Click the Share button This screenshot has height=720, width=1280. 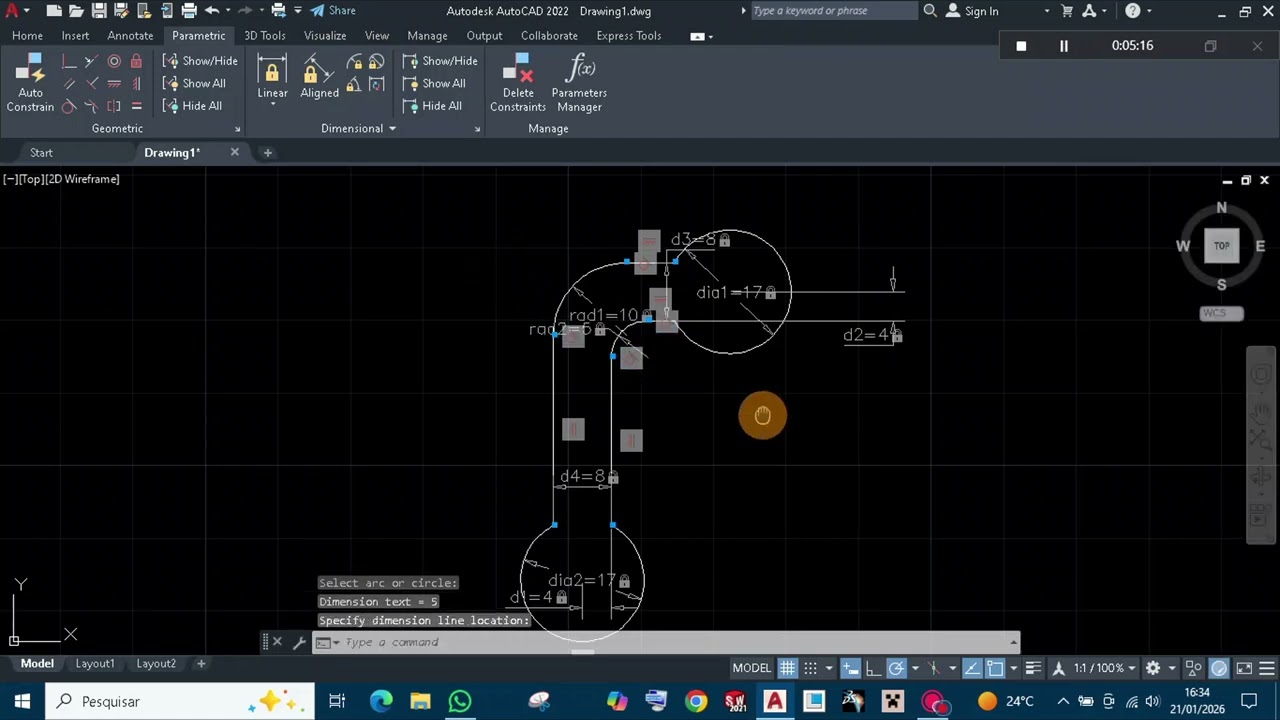point(332,11)
